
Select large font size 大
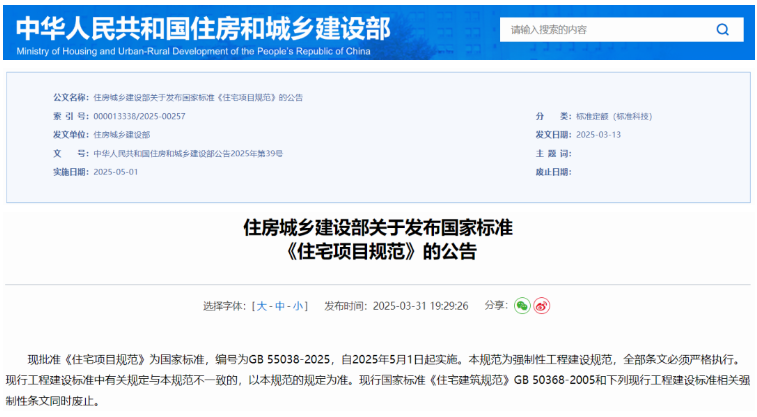click(x=262, y=306)
